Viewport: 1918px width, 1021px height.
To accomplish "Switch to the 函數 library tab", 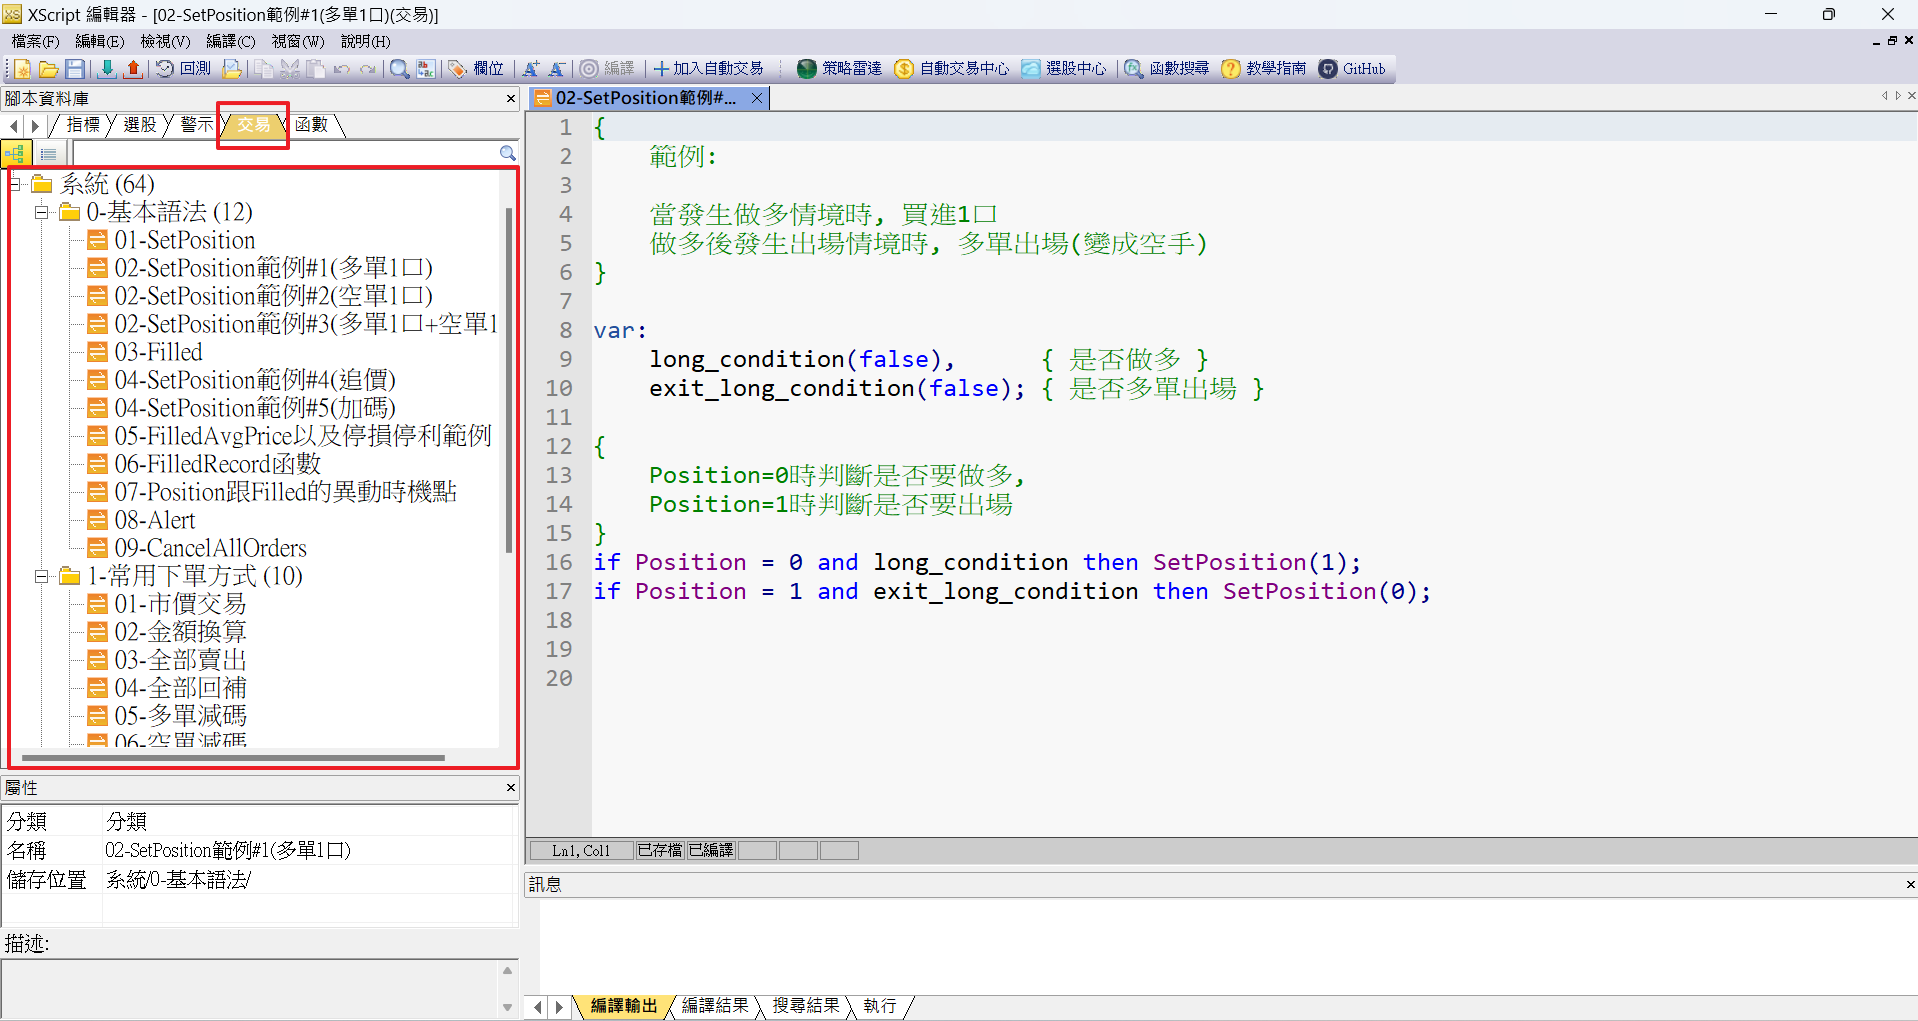I will click(x=311, y=125).
